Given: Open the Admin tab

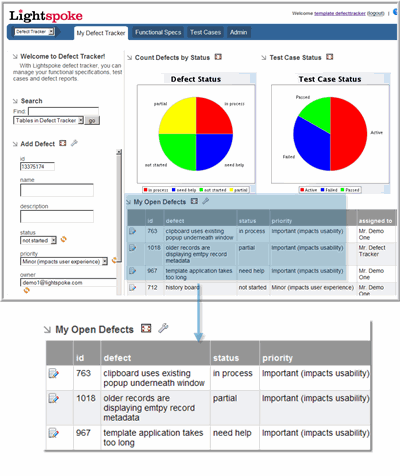Looking at the screenshot, I should pyautogui.click(x=238, y=32).
